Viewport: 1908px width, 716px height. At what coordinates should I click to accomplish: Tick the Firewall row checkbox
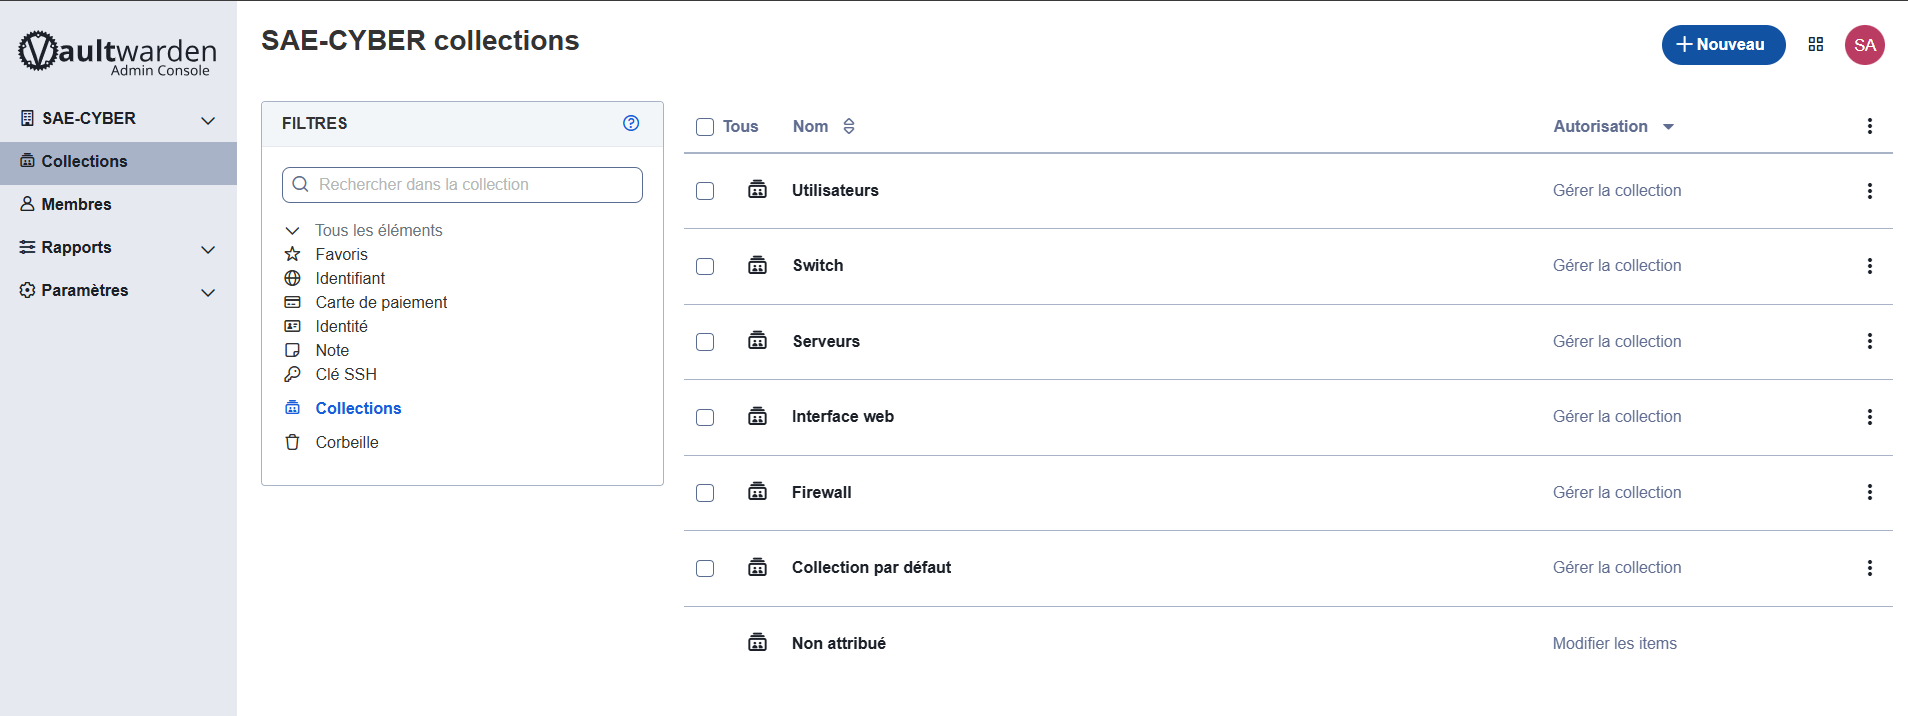click(x=705, y=493)
